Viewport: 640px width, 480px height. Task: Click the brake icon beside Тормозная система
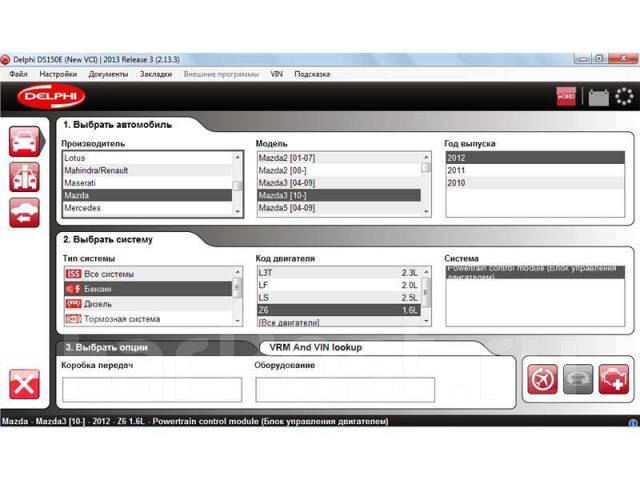click(x=73, y=319)
